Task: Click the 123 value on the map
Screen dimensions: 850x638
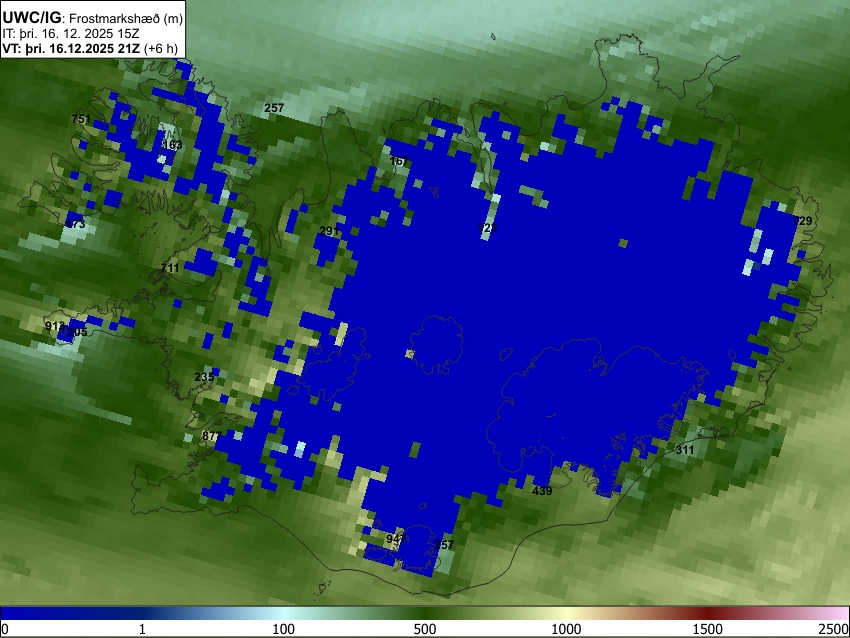Action: click(488, 228)
